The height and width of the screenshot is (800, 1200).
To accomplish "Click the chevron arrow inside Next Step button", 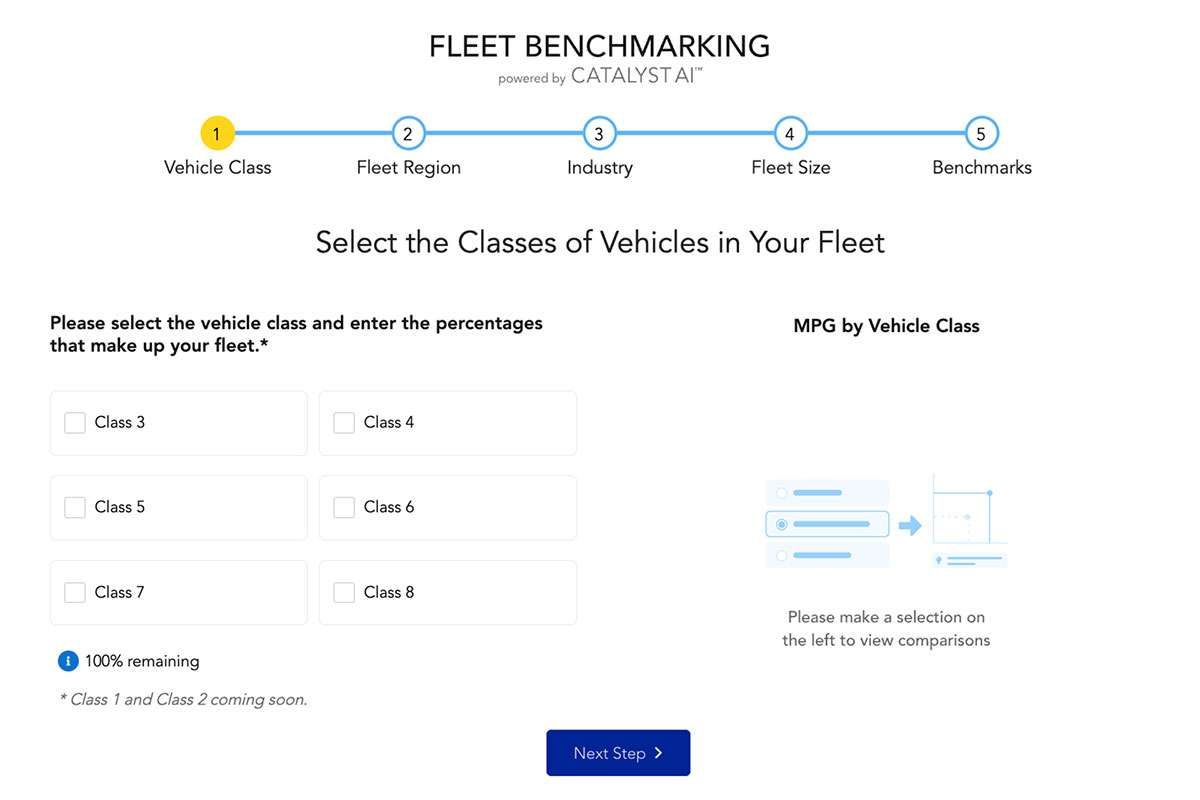I will (658, 752).
